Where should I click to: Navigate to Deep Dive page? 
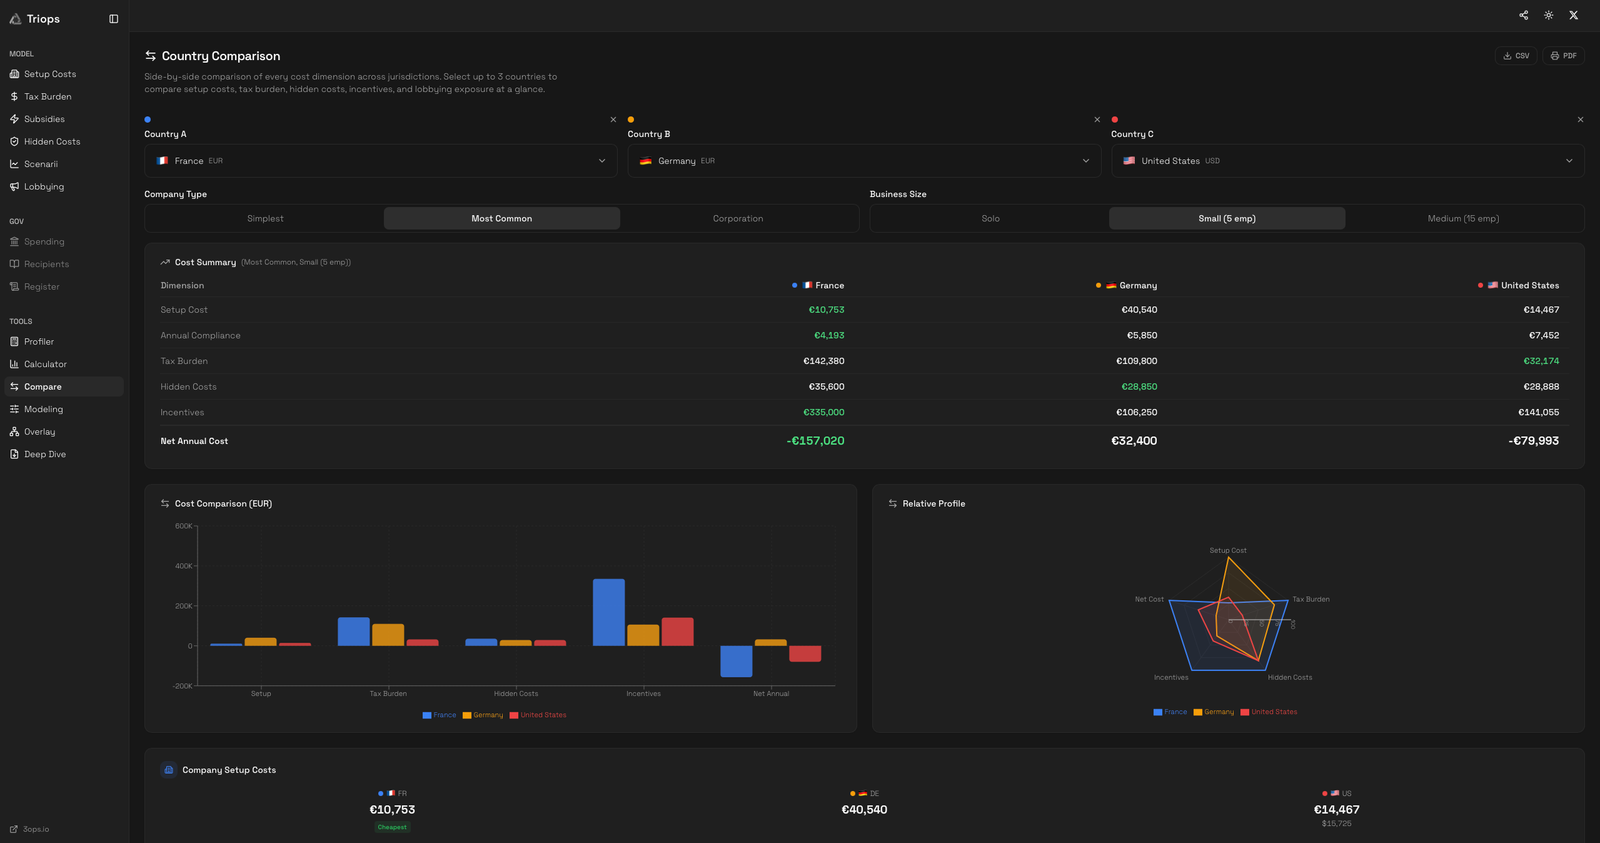pyautogui.click(x=45, y=454)
